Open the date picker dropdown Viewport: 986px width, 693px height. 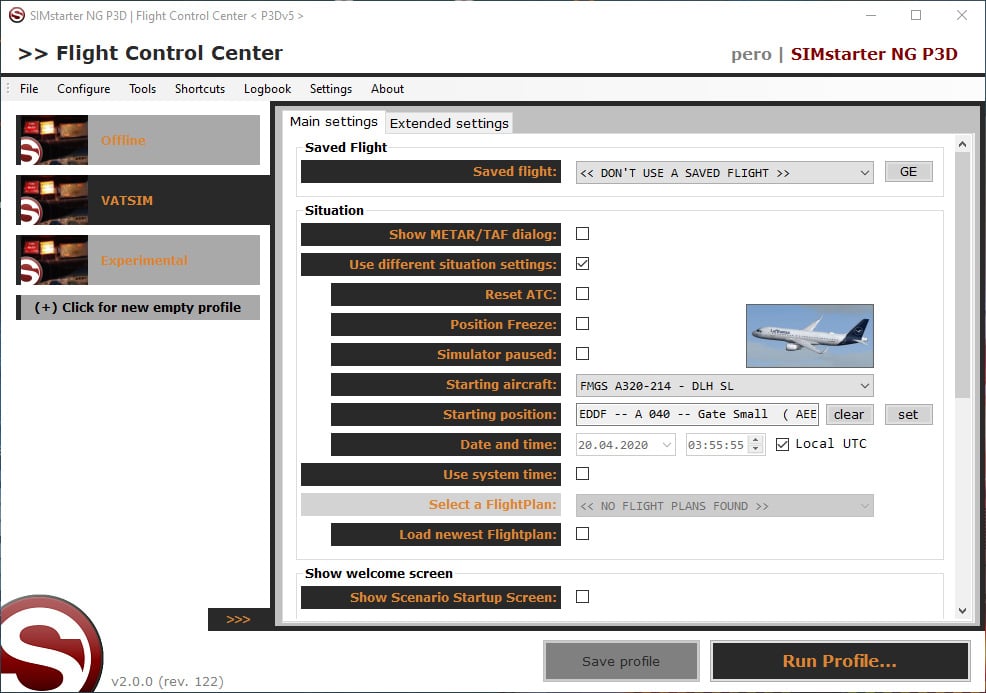(x=666, y=445)
